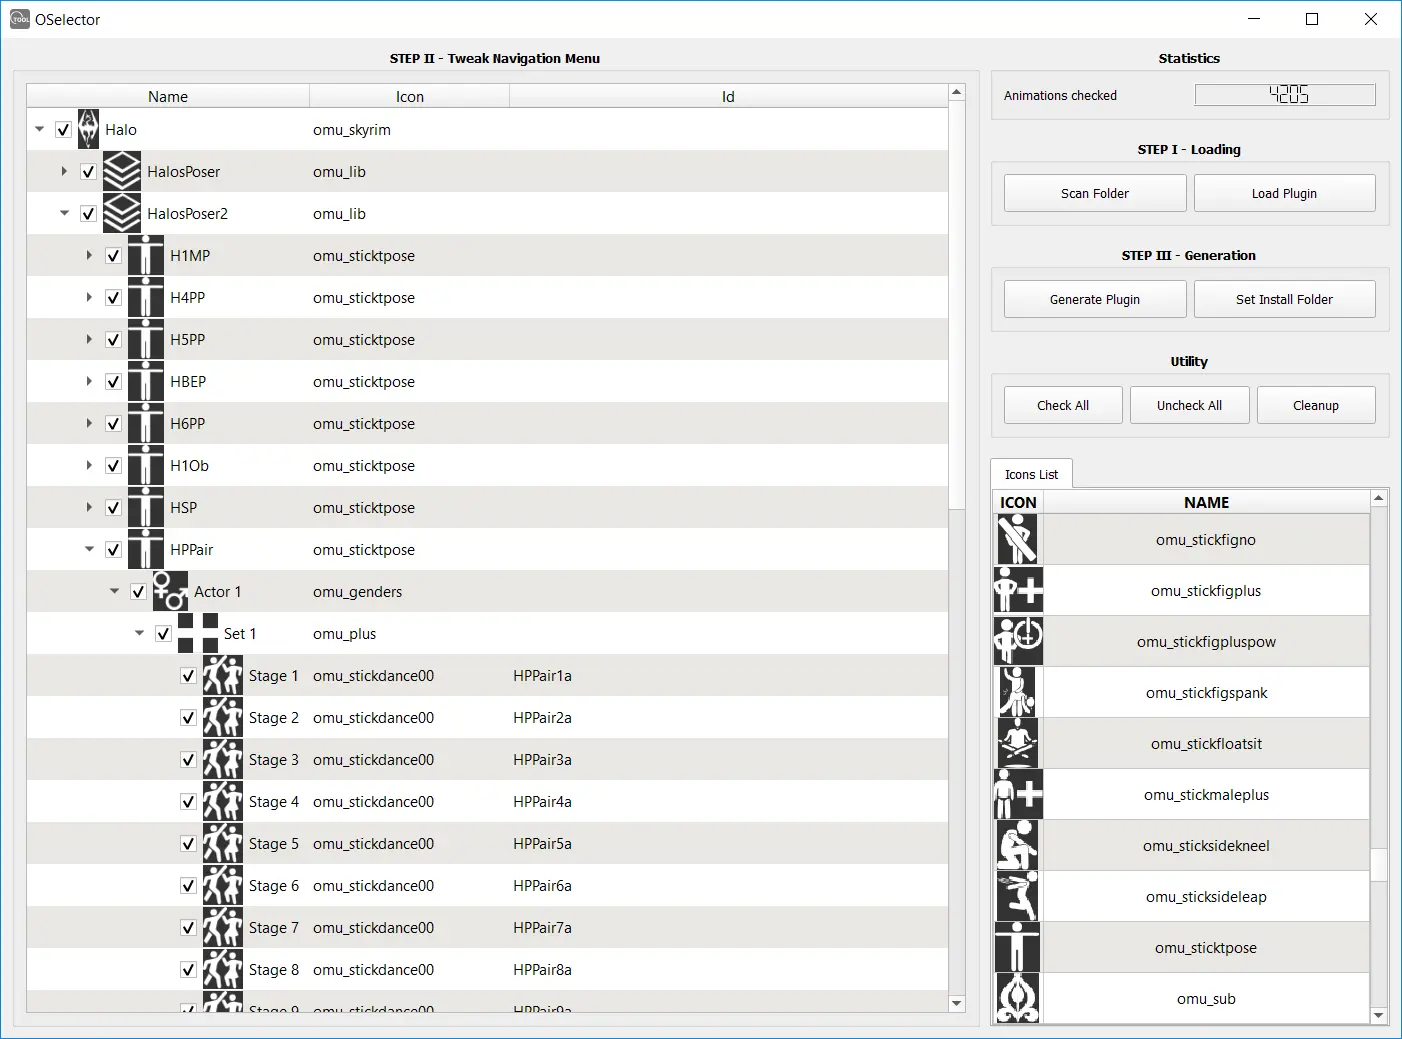Click the Animations checked counter display
1402x1039 pixels.
point(1285,95)
